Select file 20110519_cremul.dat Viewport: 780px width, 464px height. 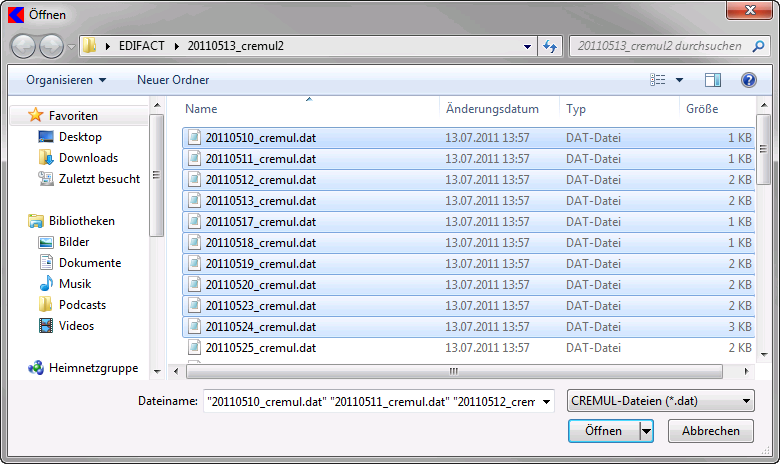468,264
